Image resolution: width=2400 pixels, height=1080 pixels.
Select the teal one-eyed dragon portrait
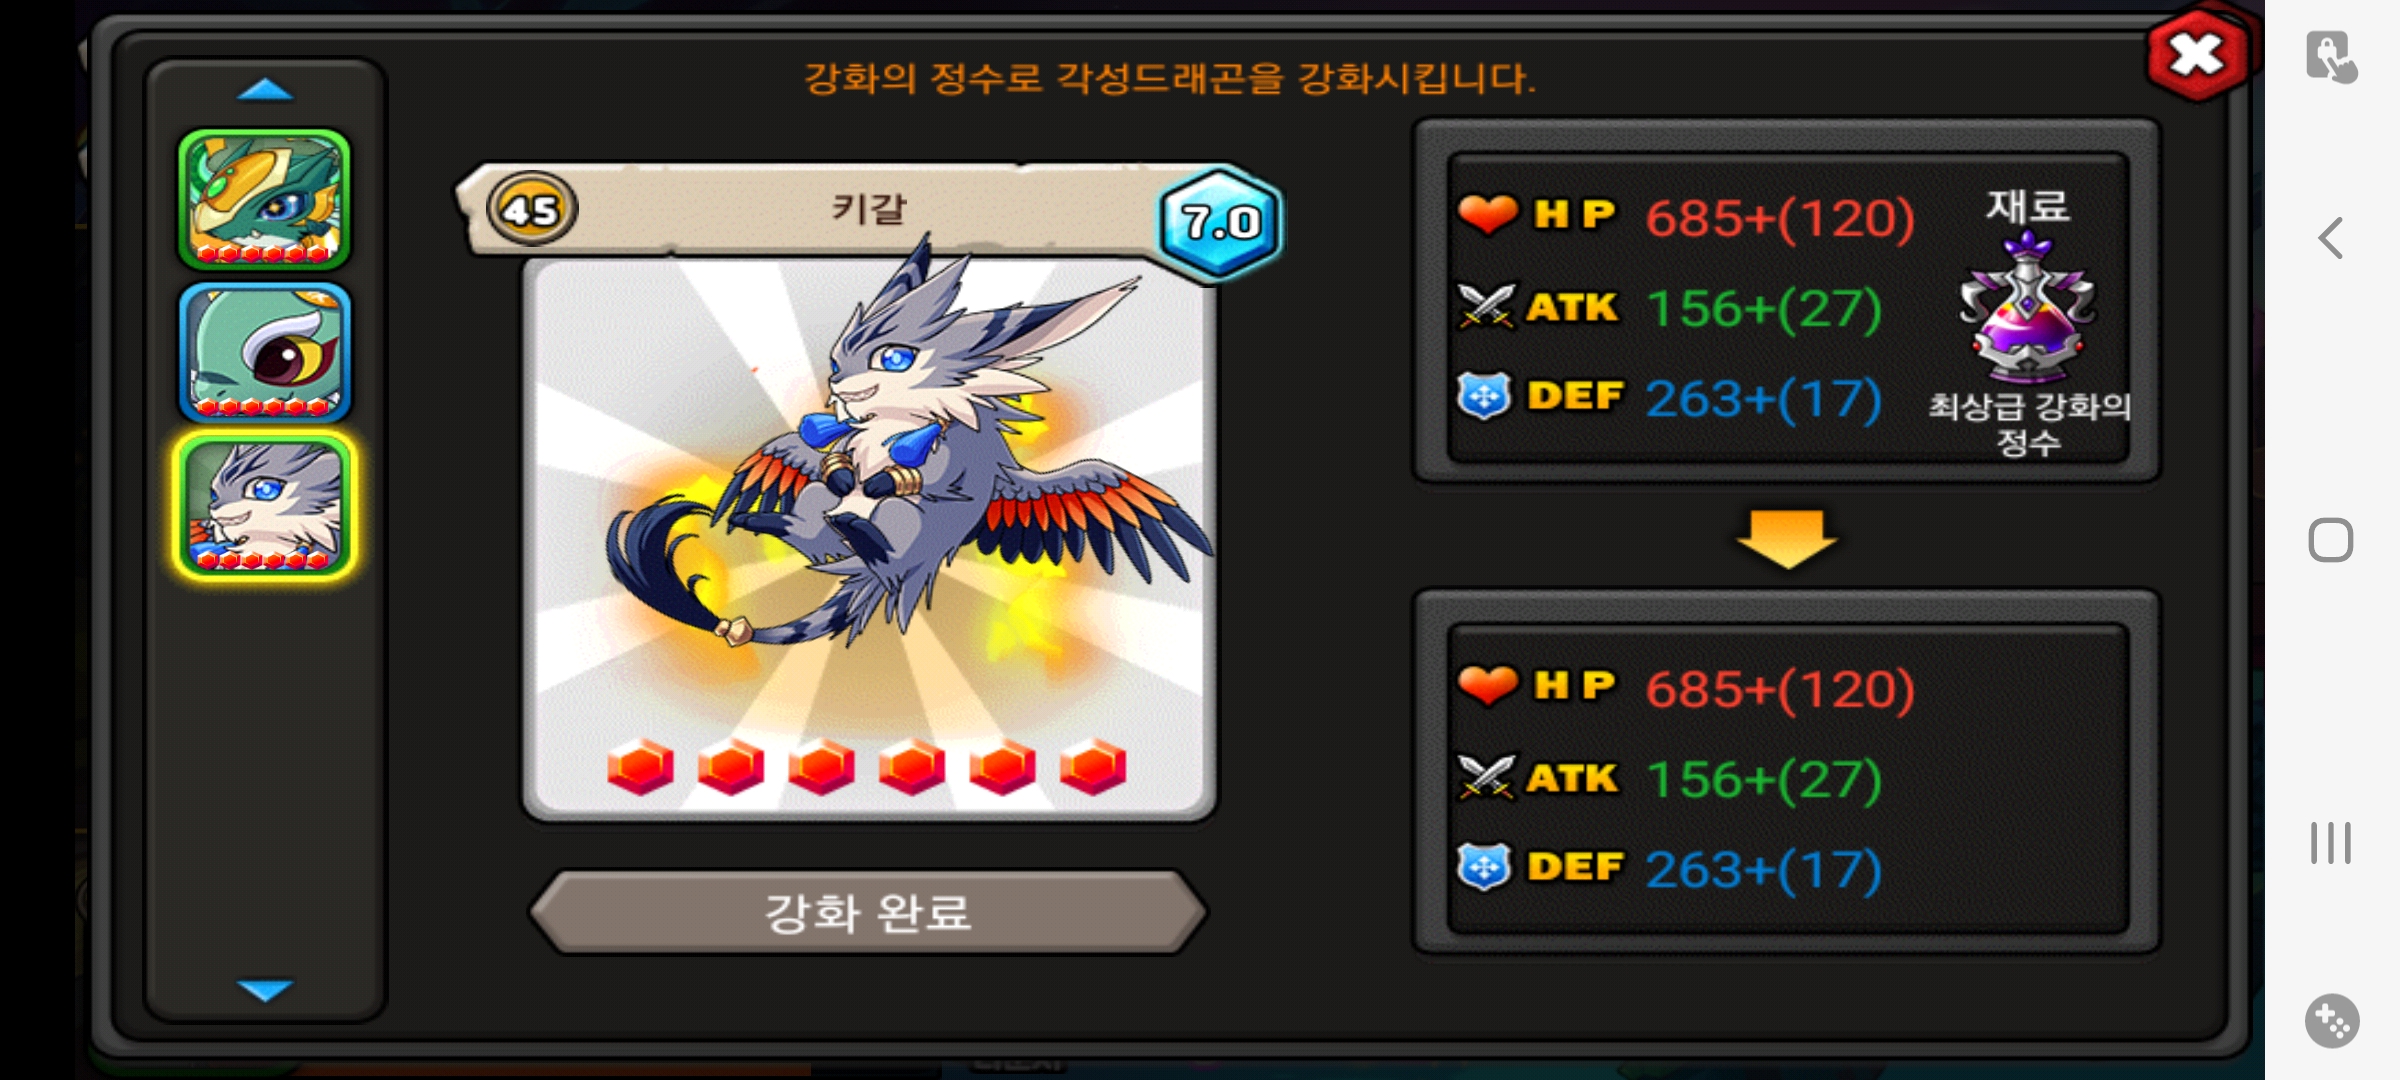264,353
